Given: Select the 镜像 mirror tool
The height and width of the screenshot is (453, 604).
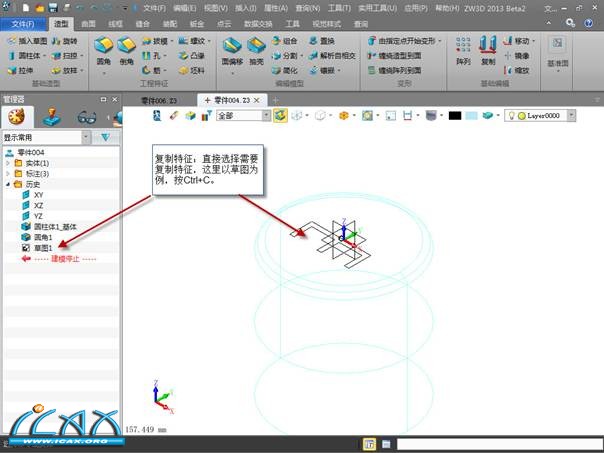Looking at the screenshot, I should 517,55.
